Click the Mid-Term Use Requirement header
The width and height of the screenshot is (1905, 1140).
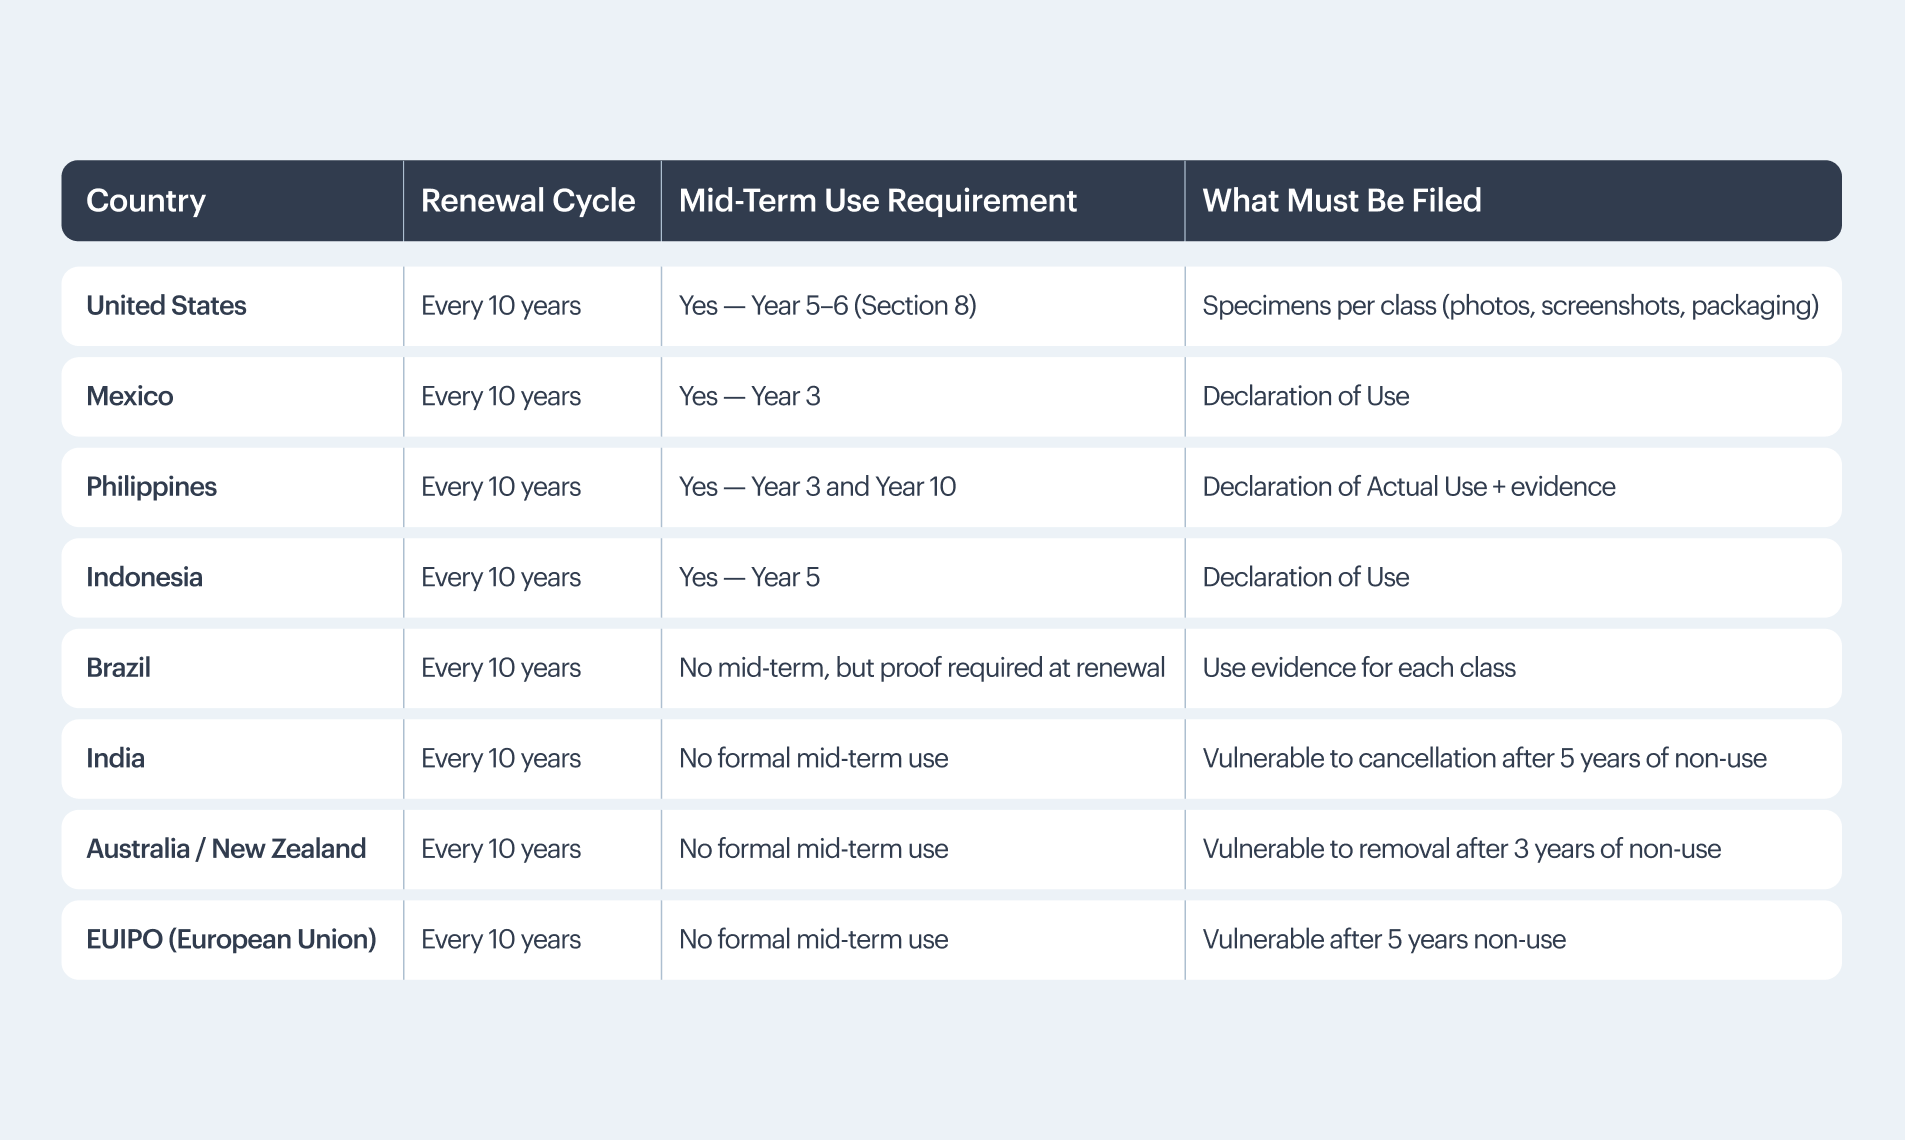point(877,201)
